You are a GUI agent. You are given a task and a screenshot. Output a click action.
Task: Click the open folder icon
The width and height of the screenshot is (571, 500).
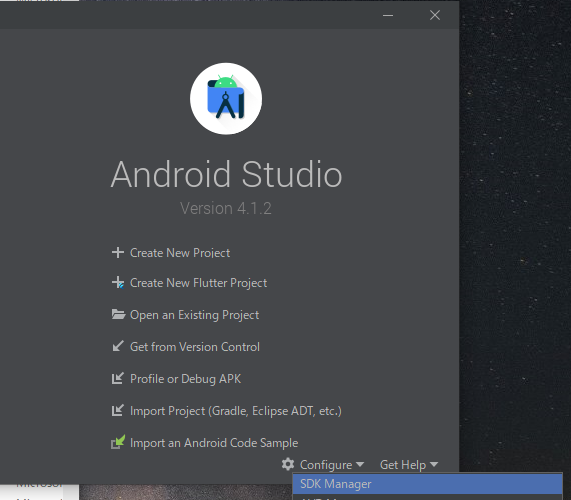coord(118,314)
